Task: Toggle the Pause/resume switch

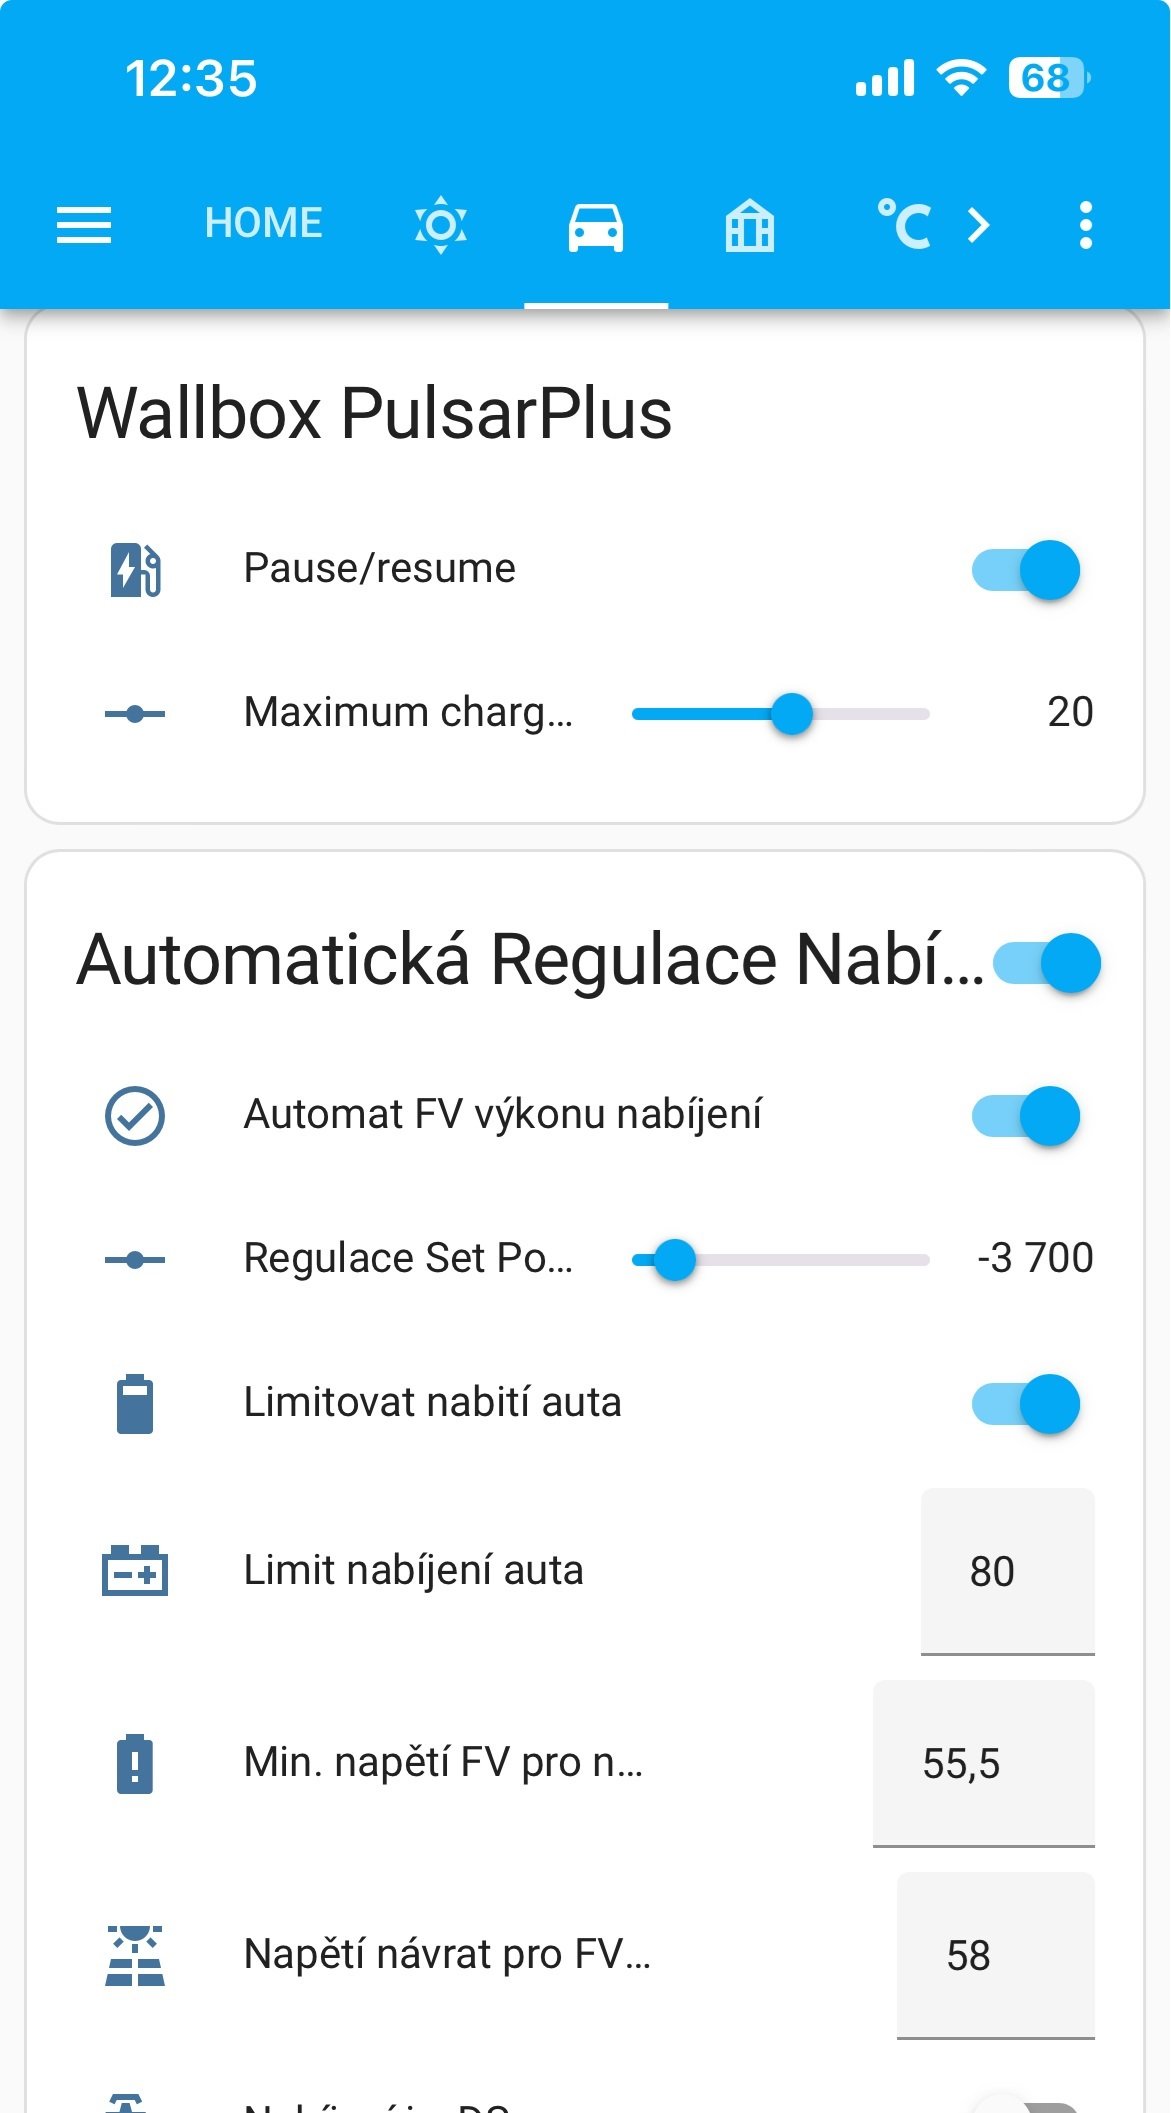Action: [1026, 570]
